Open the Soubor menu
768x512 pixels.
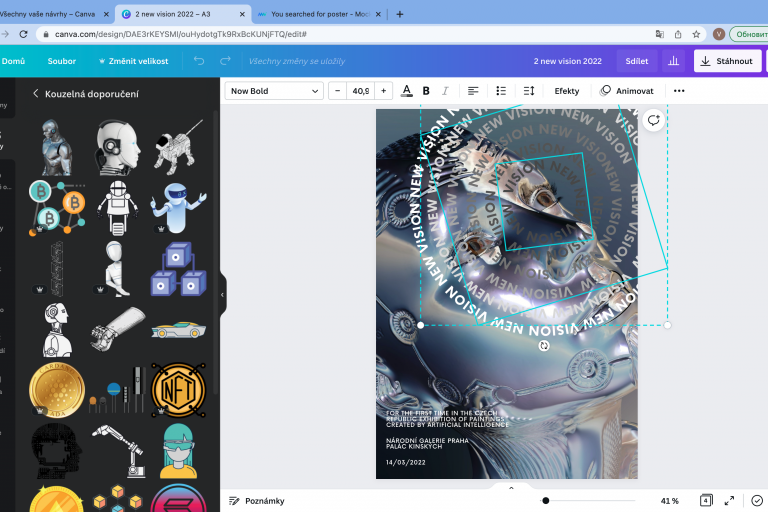pyautogui.click(x=62, y=61)
